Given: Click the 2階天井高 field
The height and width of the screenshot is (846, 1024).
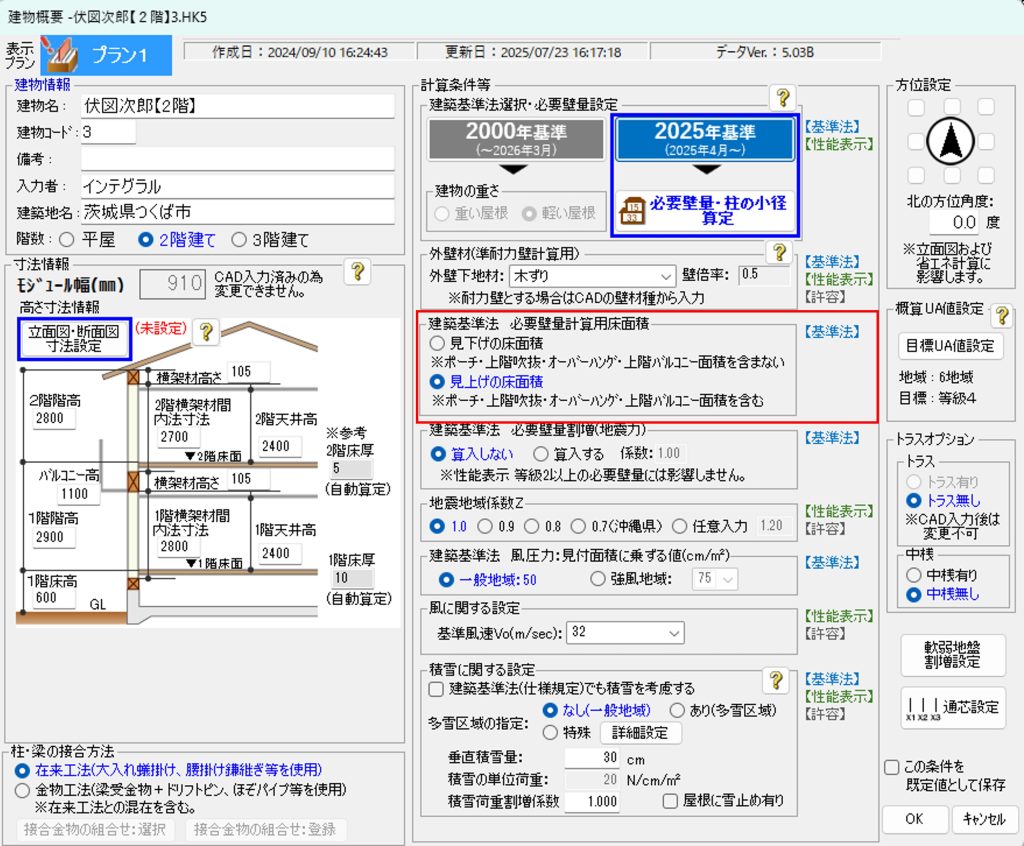Looking at the screenshot, I should coord(280,446).
